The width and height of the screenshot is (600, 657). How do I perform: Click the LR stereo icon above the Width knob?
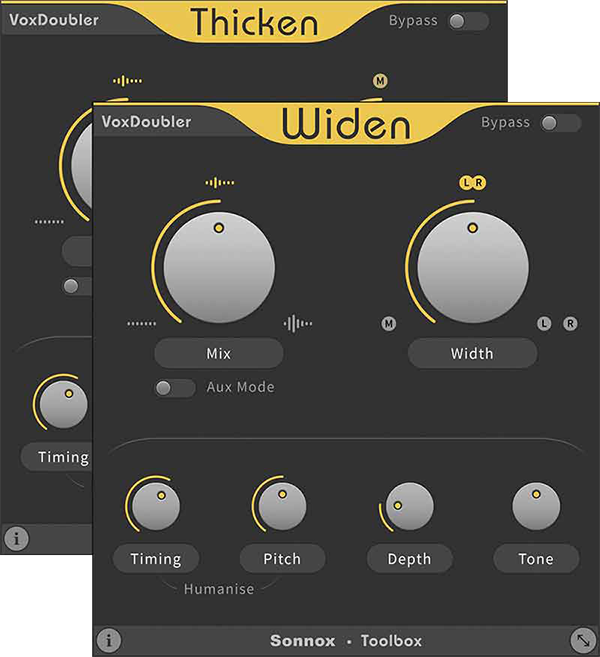tap(473, 183)
